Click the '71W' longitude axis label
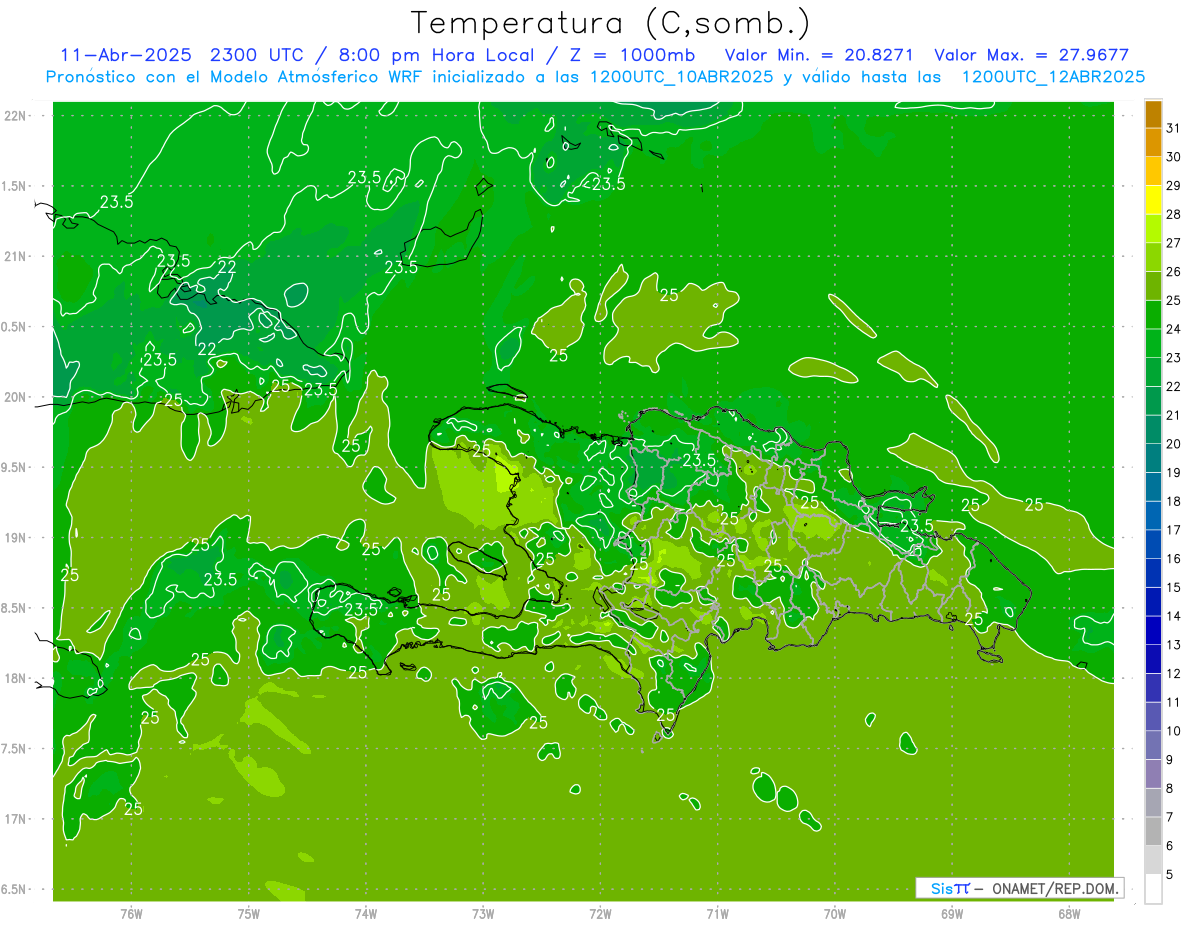The width and height of the screenshot is (1200, 927). click(x=717, y=914)
